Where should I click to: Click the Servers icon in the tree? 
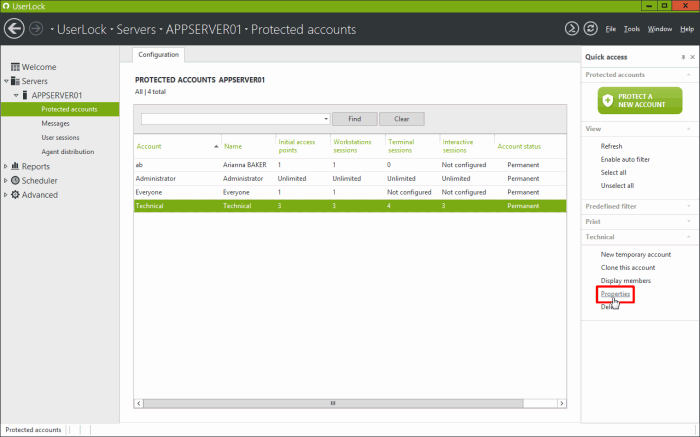tap(15, 81)
